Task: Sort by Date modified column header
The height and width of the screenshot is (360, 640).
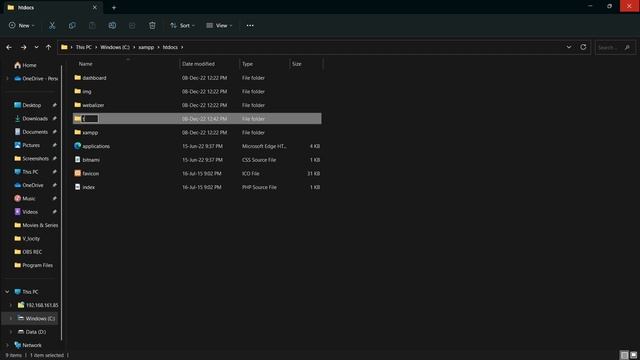Action: coord(209,64)
